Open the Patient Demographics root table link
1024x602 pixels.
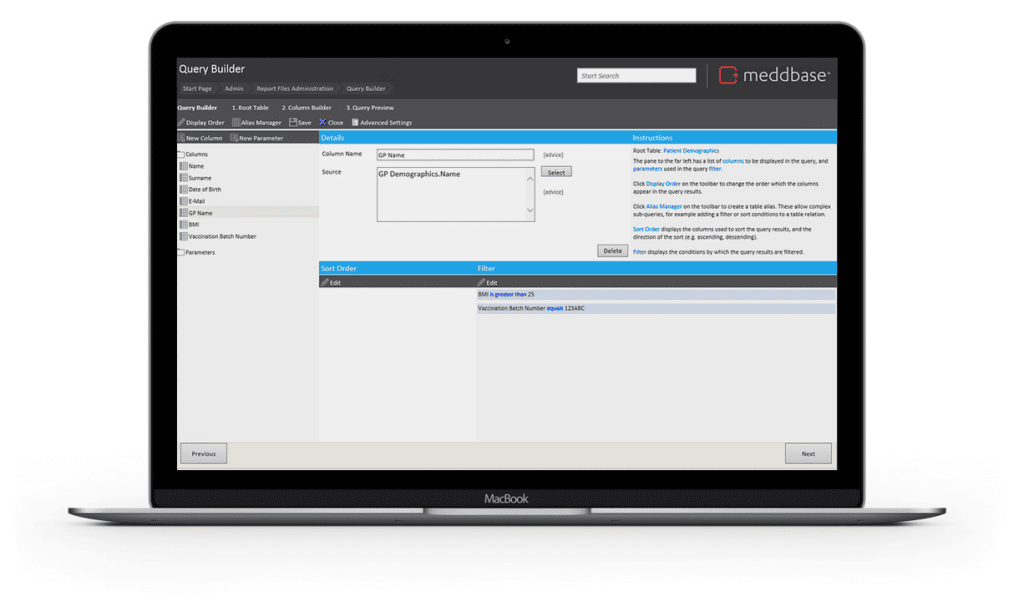(691, 151)
